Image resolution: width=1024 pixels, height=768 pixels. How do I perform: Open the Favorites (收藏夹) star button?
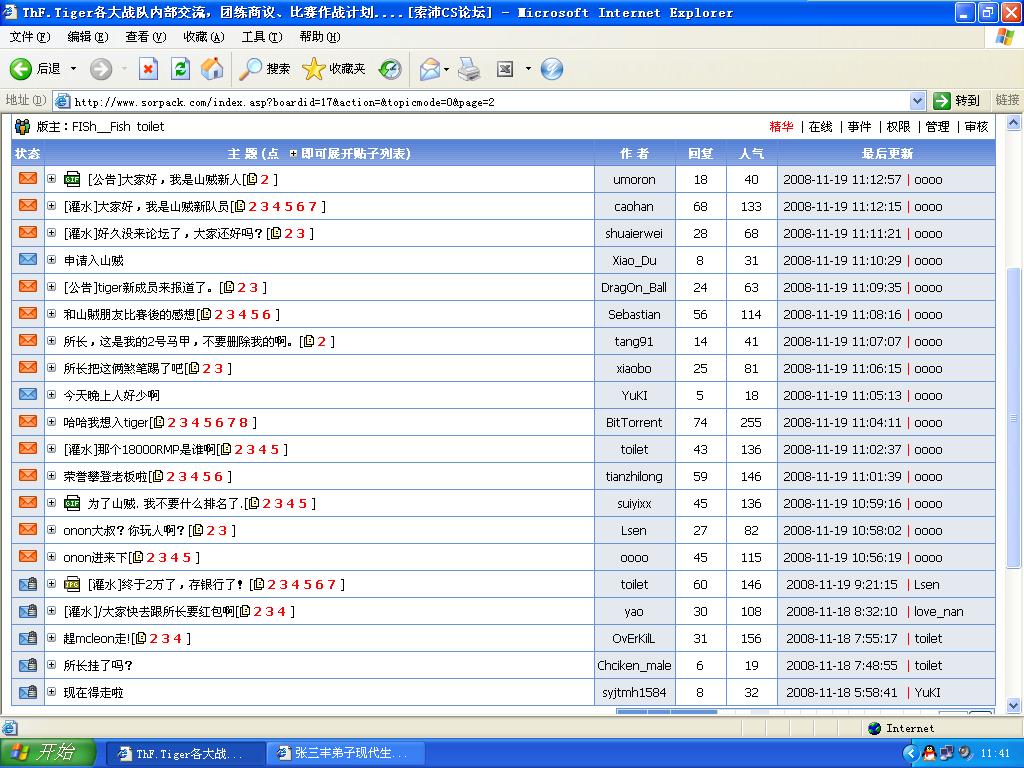point(335,69)
